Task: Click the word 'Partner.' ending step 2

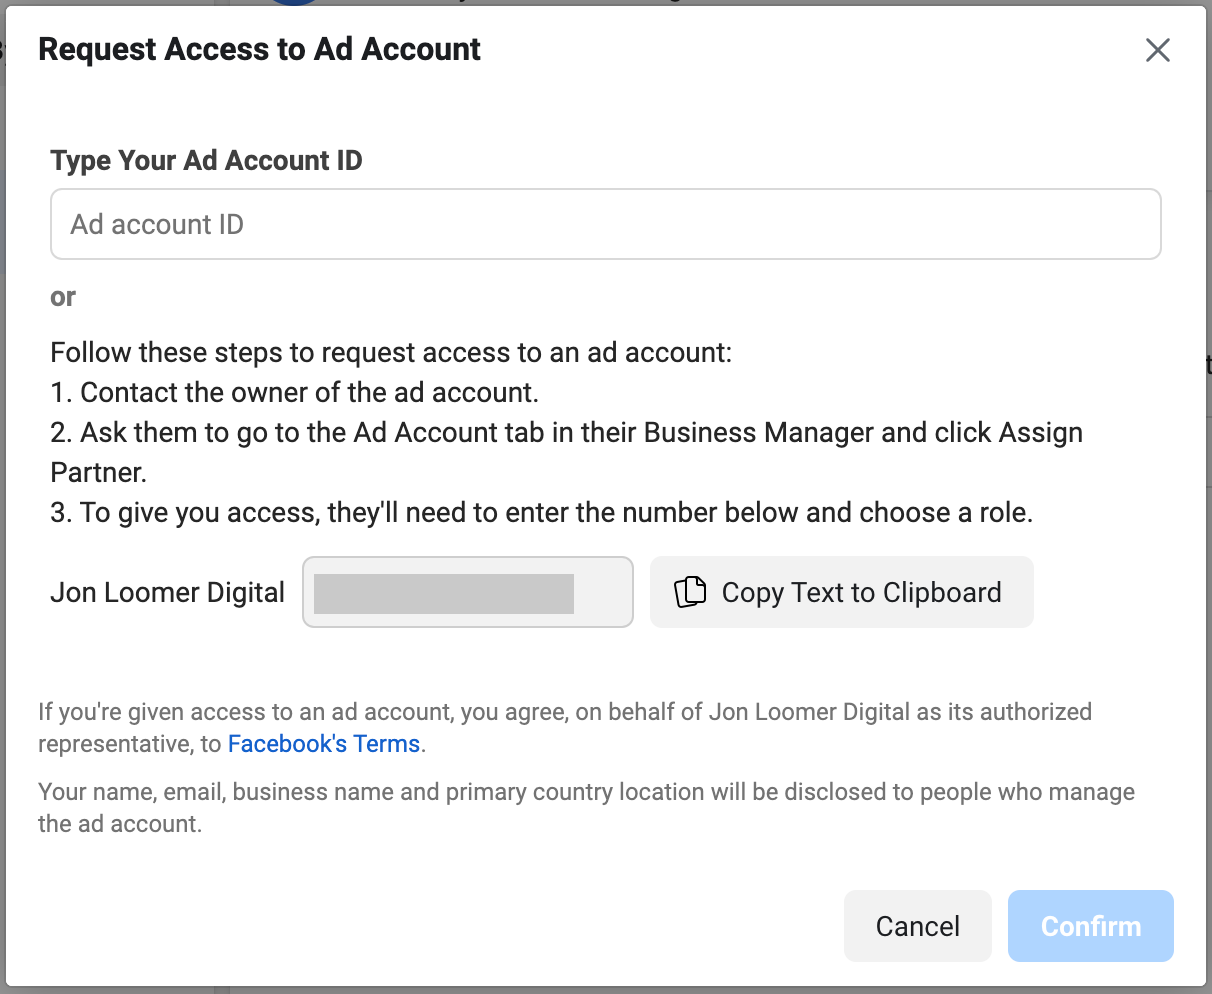Action: (x=99, y=472)
